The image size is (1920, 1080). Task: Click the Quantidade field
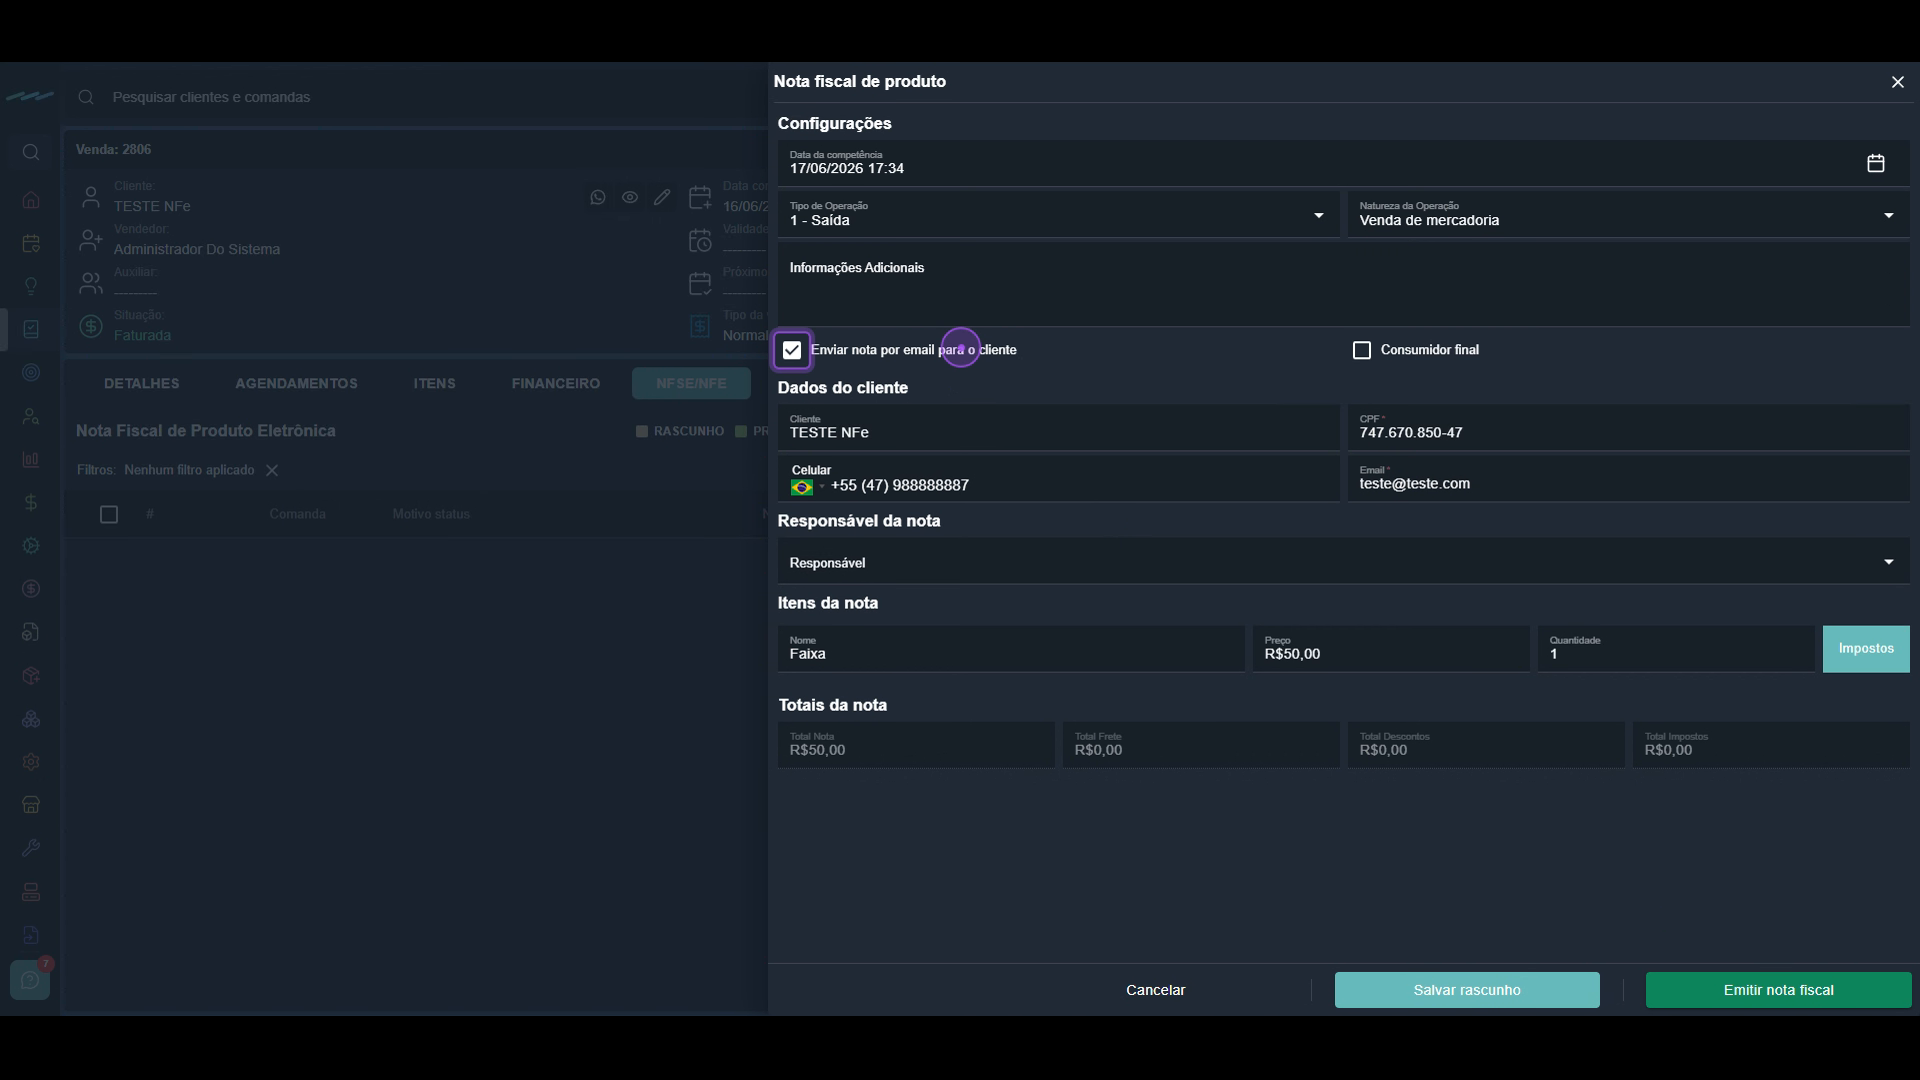[1676, 649]
